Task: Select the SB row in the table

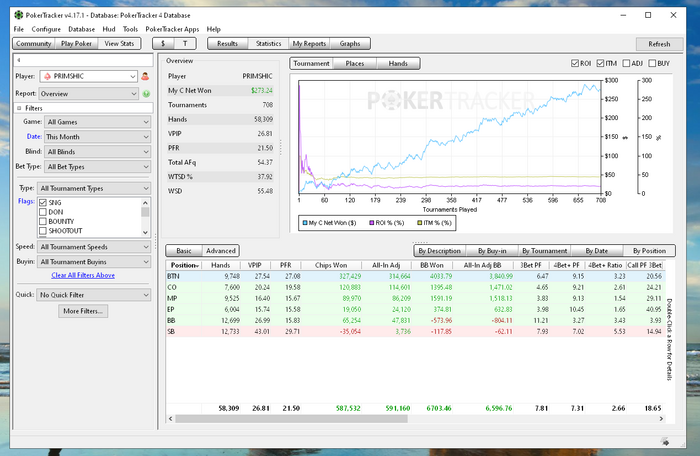Action: 415,331
